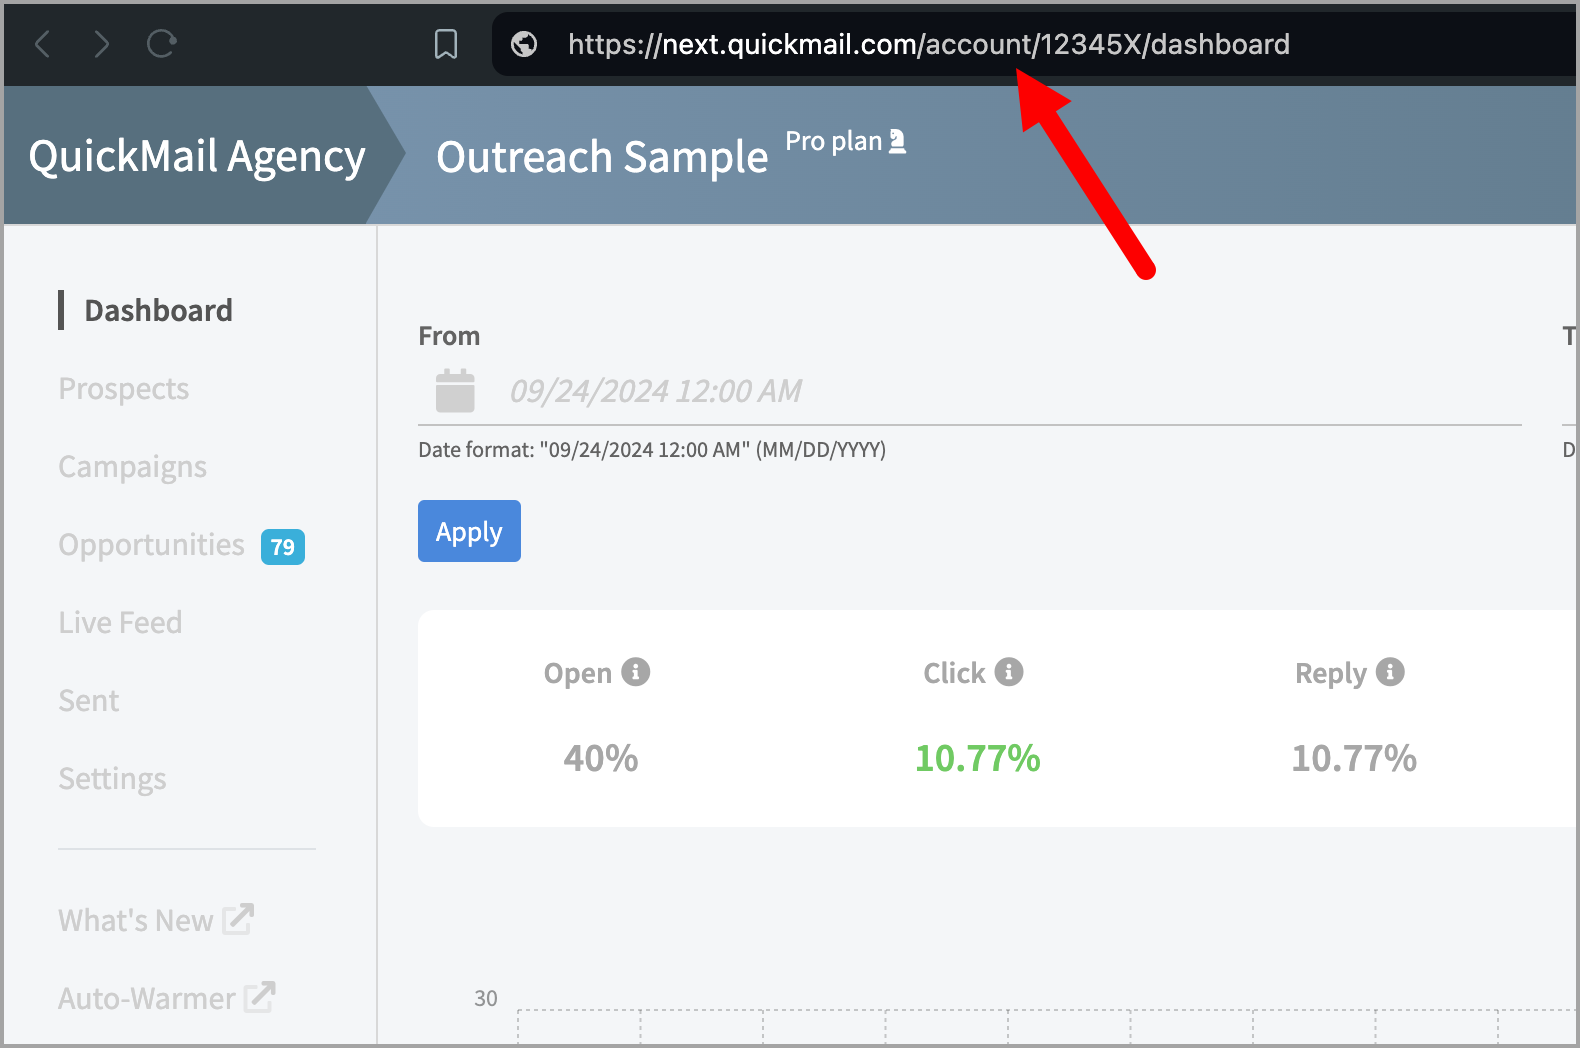
Task: Click the What's New external link icon
Action: point(238,919)
